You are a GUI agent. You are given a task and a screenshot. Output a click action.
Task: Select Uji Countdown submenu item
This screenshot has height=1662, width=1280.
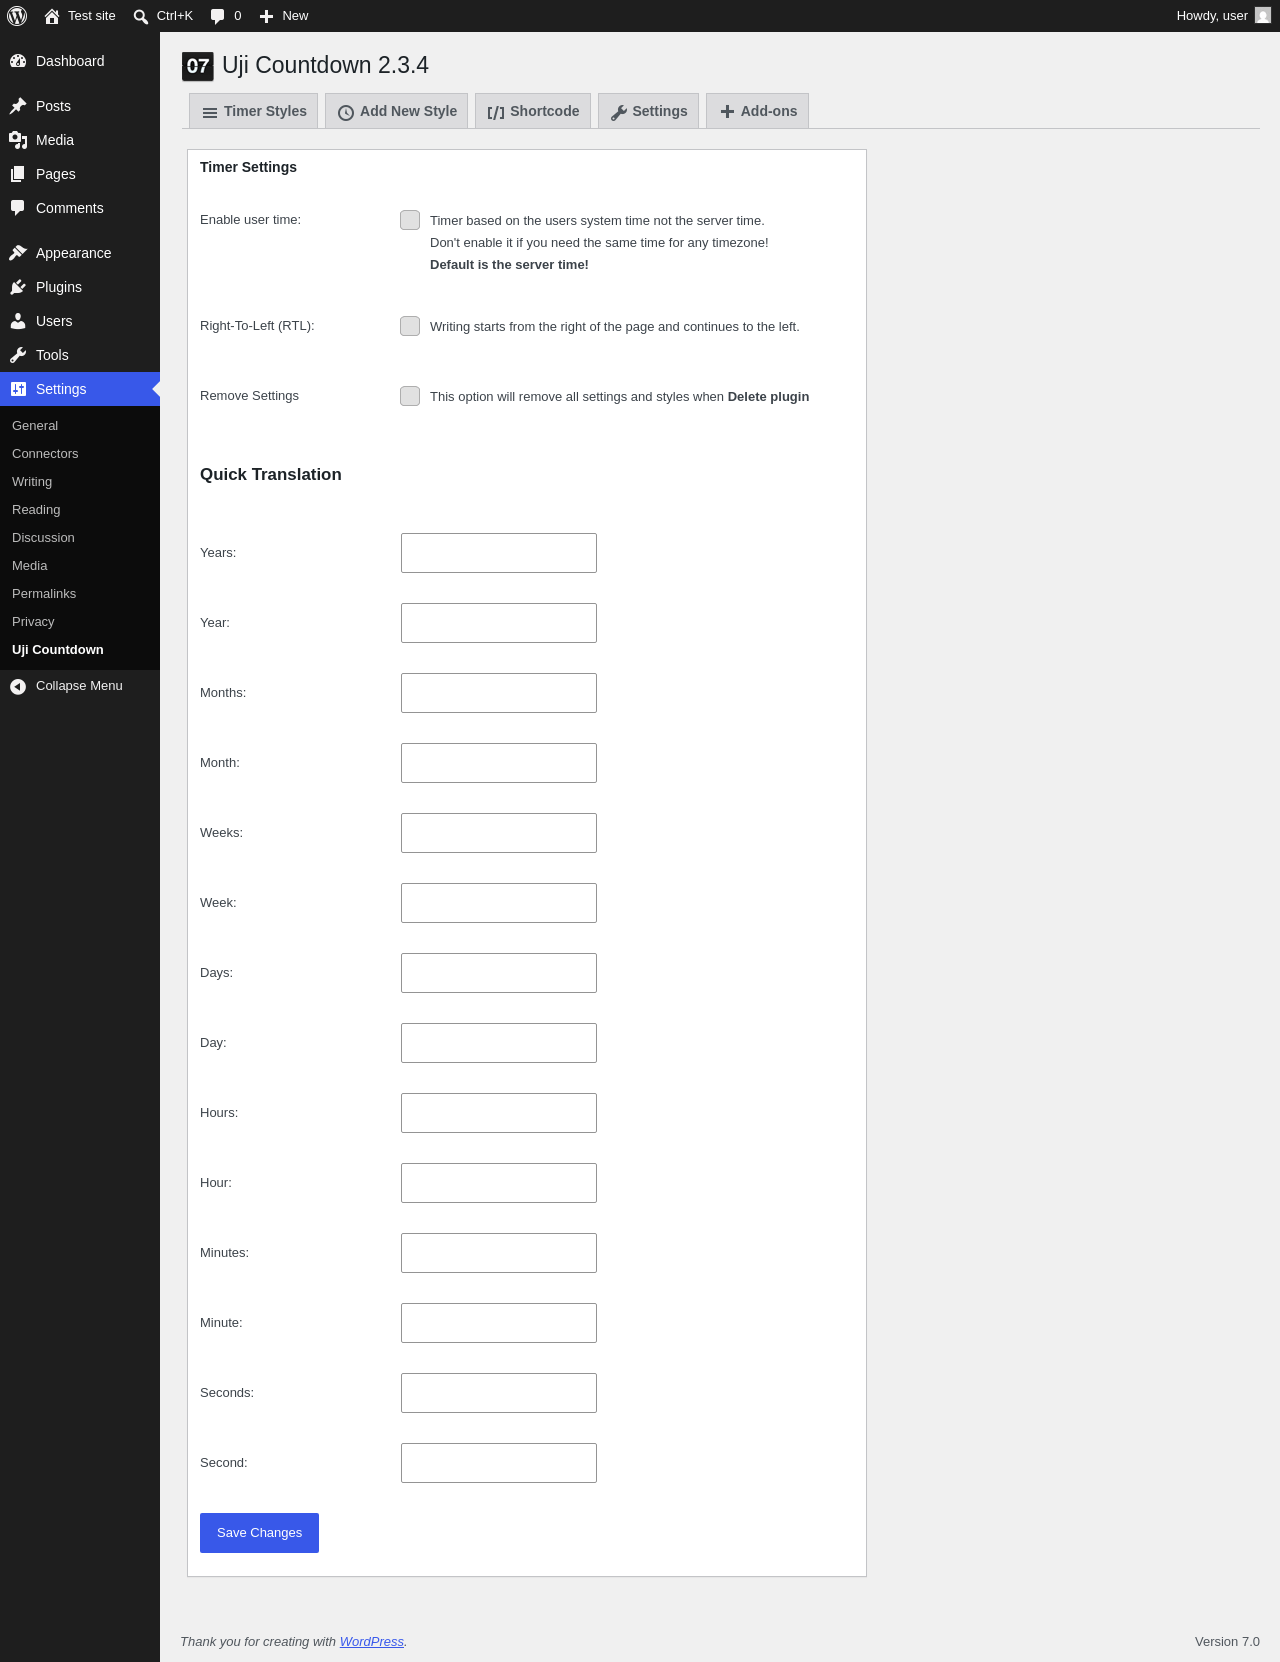tap(80, 650)
